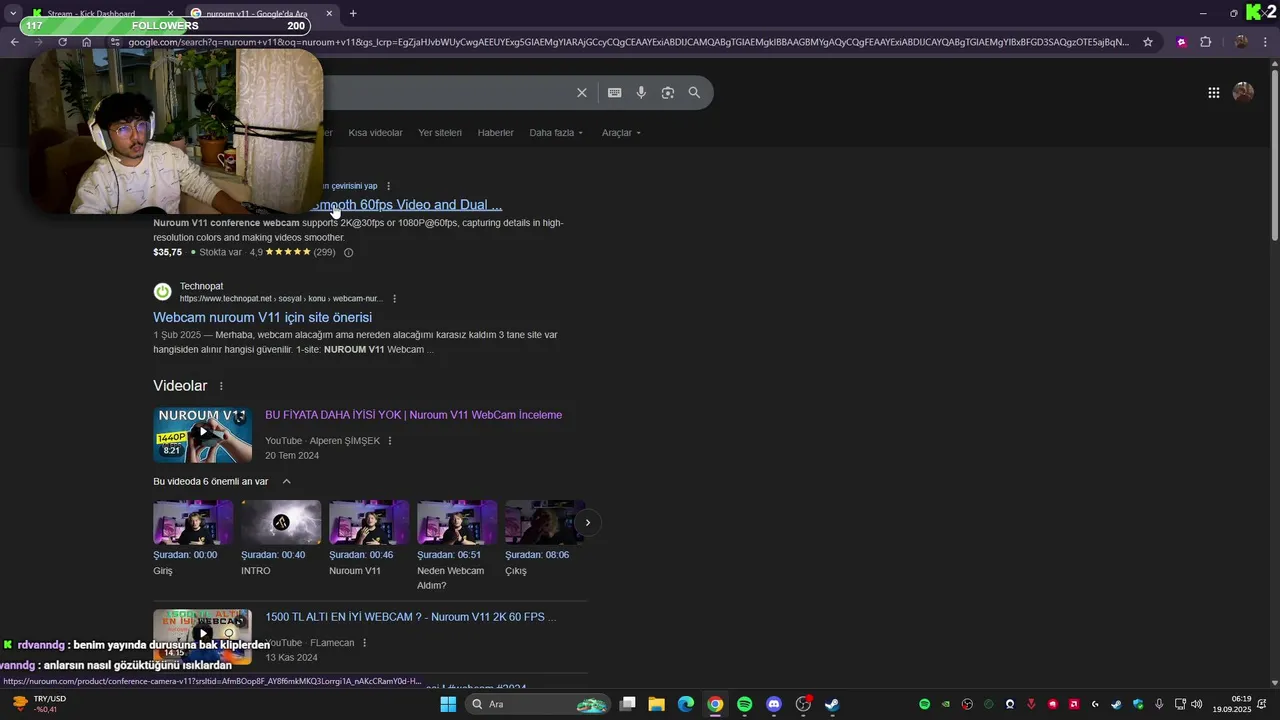Select the 'Haberler' filter

click(x=495, y=133)
